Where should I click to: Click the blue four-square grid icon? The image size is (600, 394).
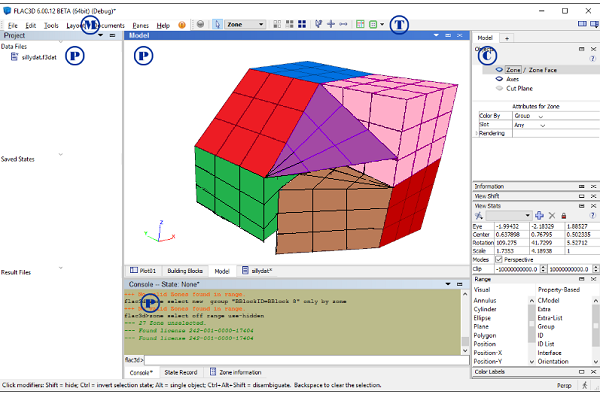click(302, 24)
